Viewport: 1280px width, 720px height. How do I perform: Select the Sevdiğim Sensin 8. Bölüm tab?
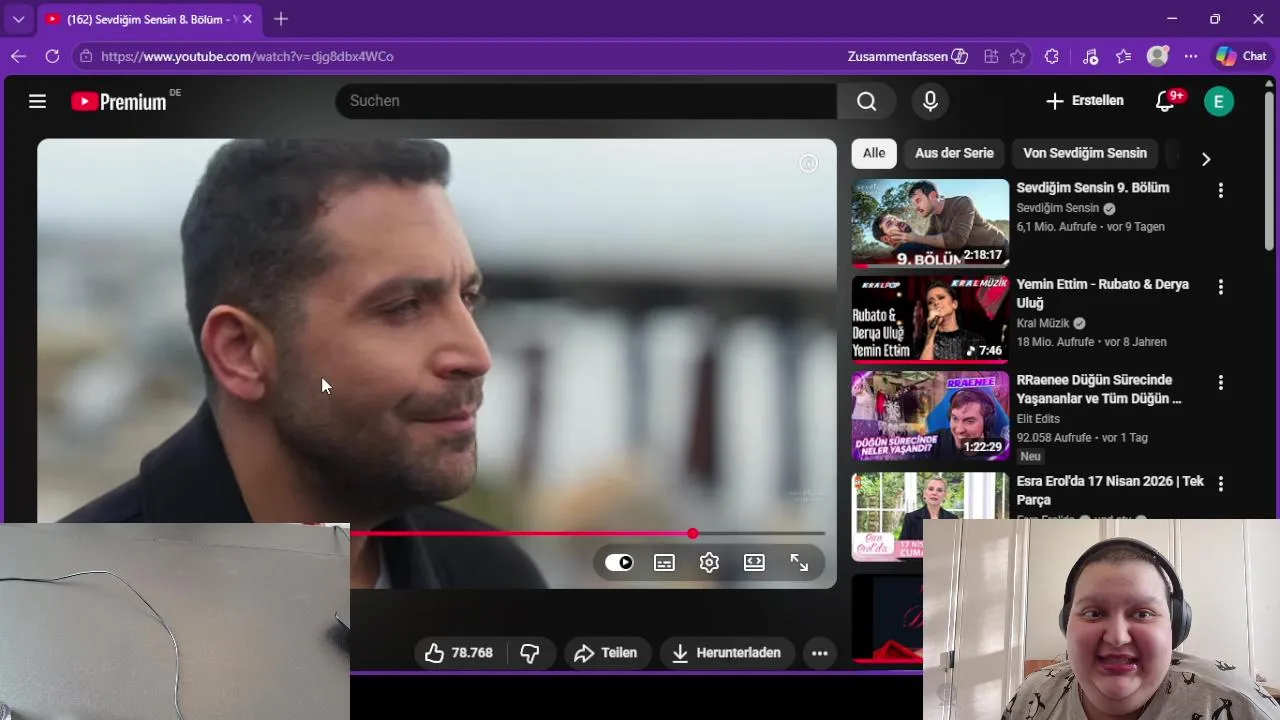click(148, 19)
